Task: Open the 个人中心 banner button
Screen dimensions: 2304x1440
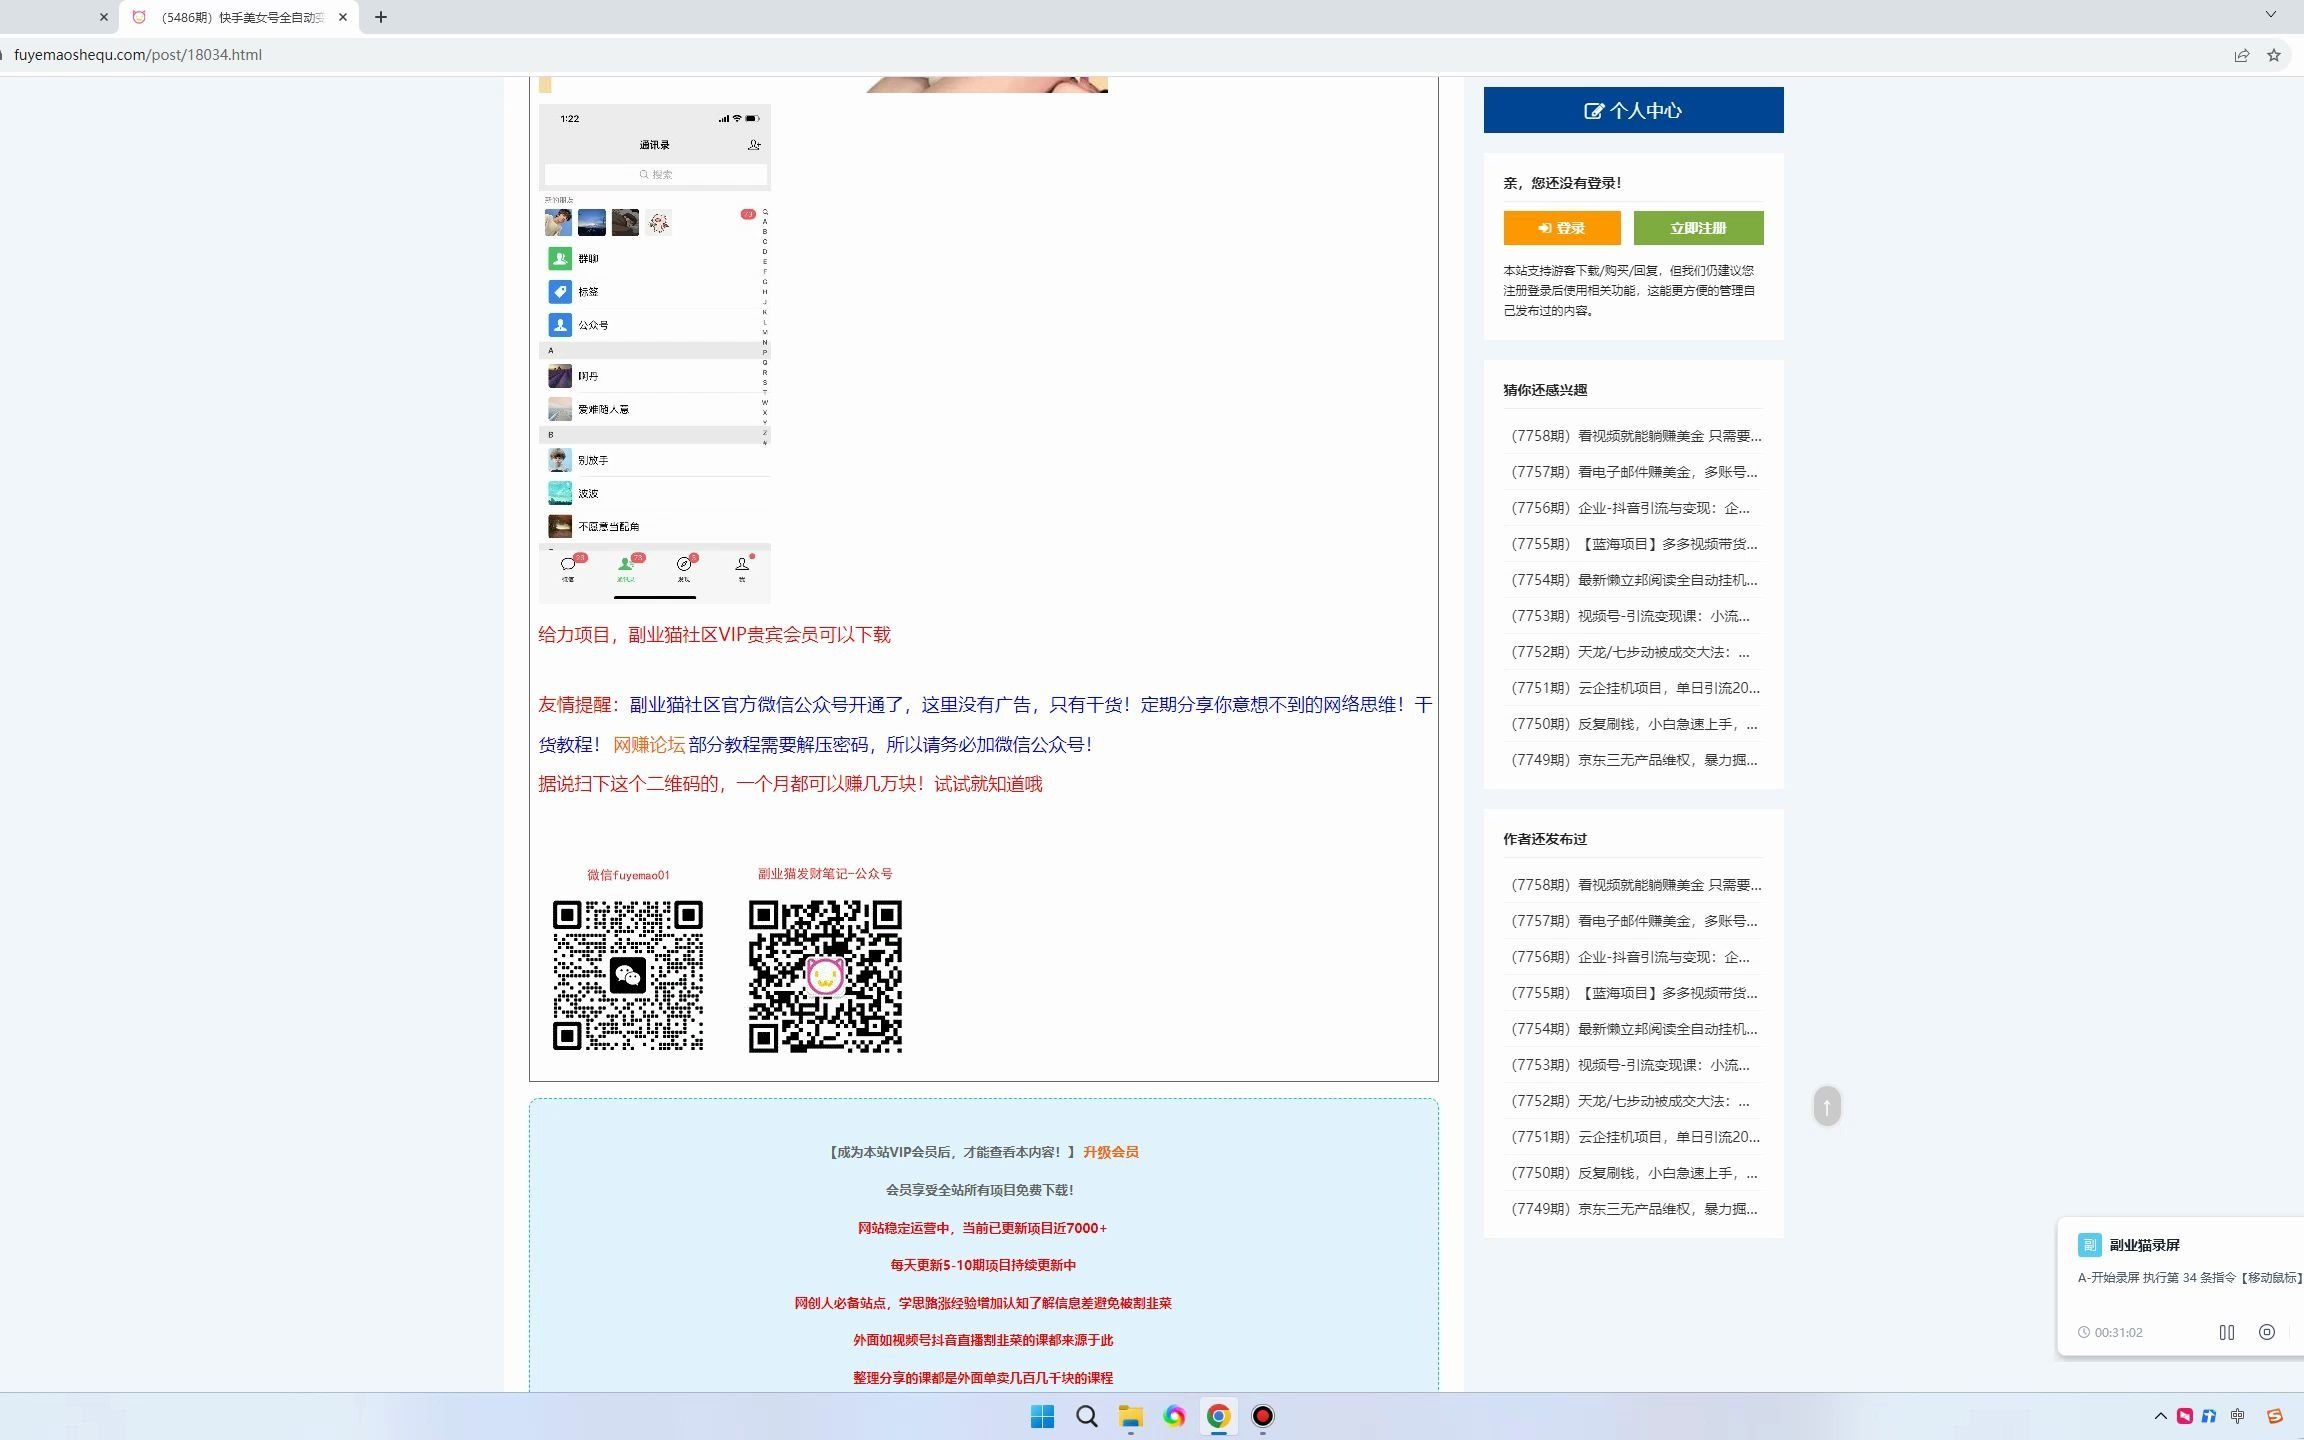Action: [1633, 110]
